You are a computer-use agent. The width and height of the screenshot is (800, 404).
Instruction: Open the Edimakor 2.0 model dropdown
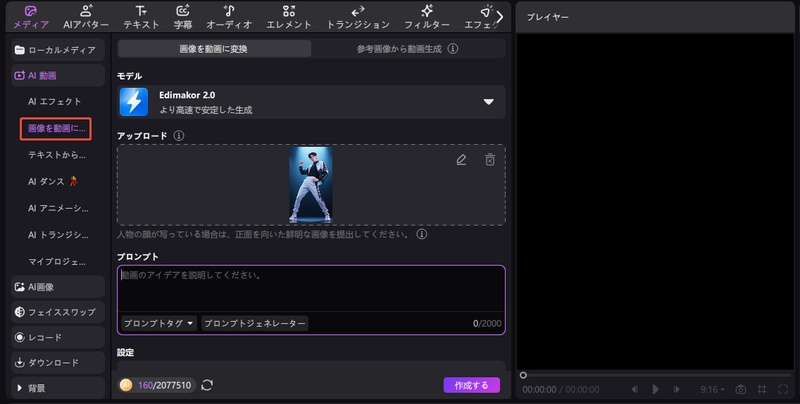489,102
